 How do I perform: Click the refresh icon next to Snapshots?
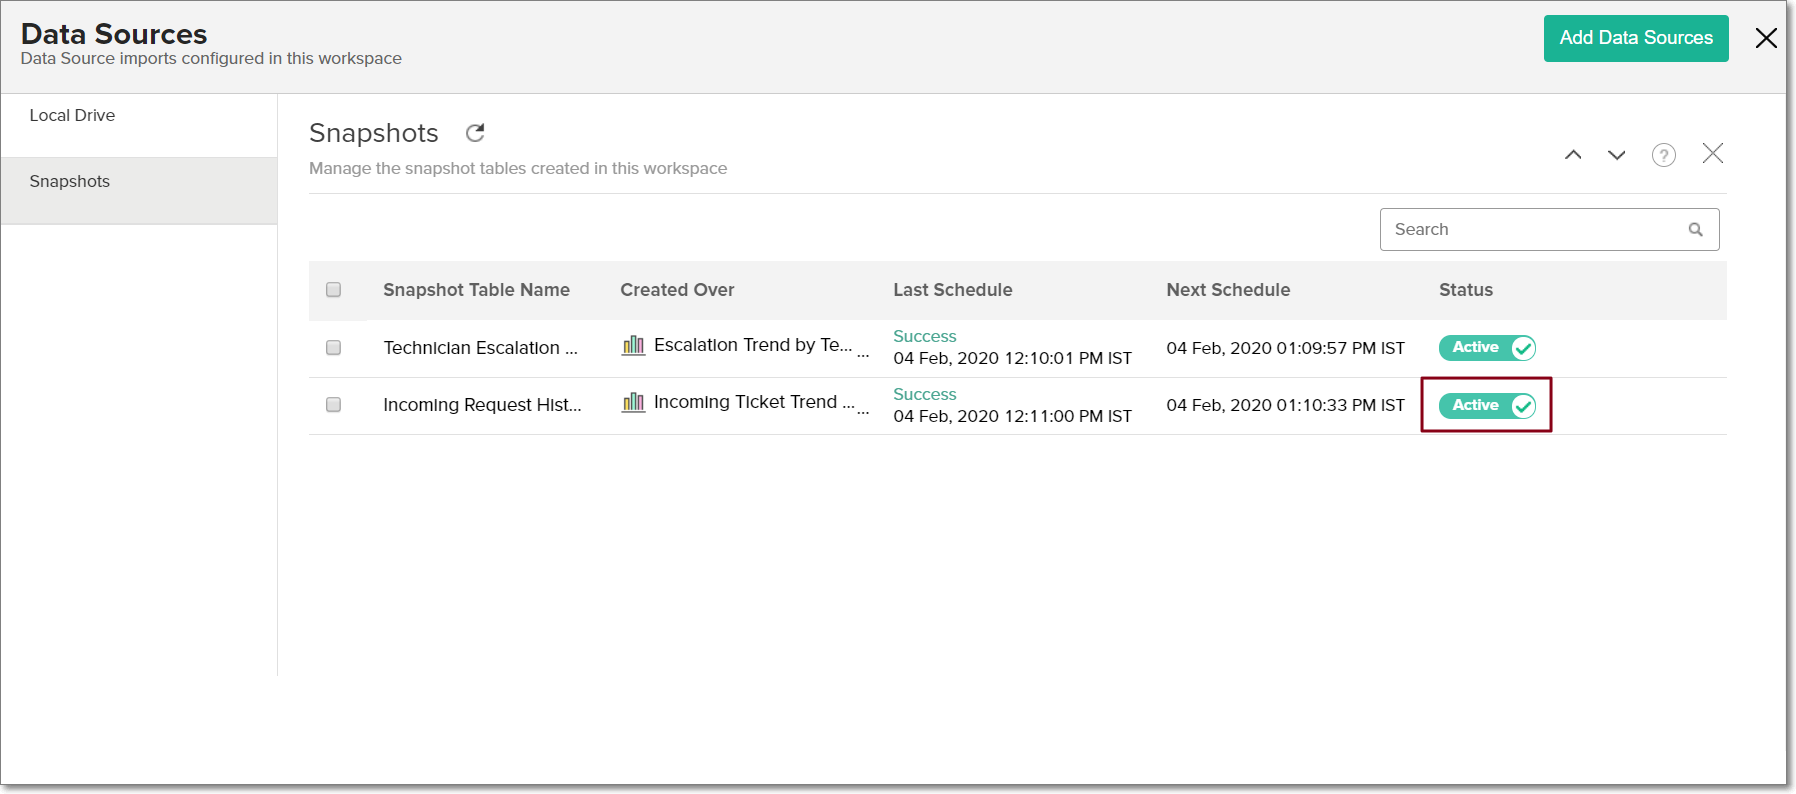click(x=475, y=133)
